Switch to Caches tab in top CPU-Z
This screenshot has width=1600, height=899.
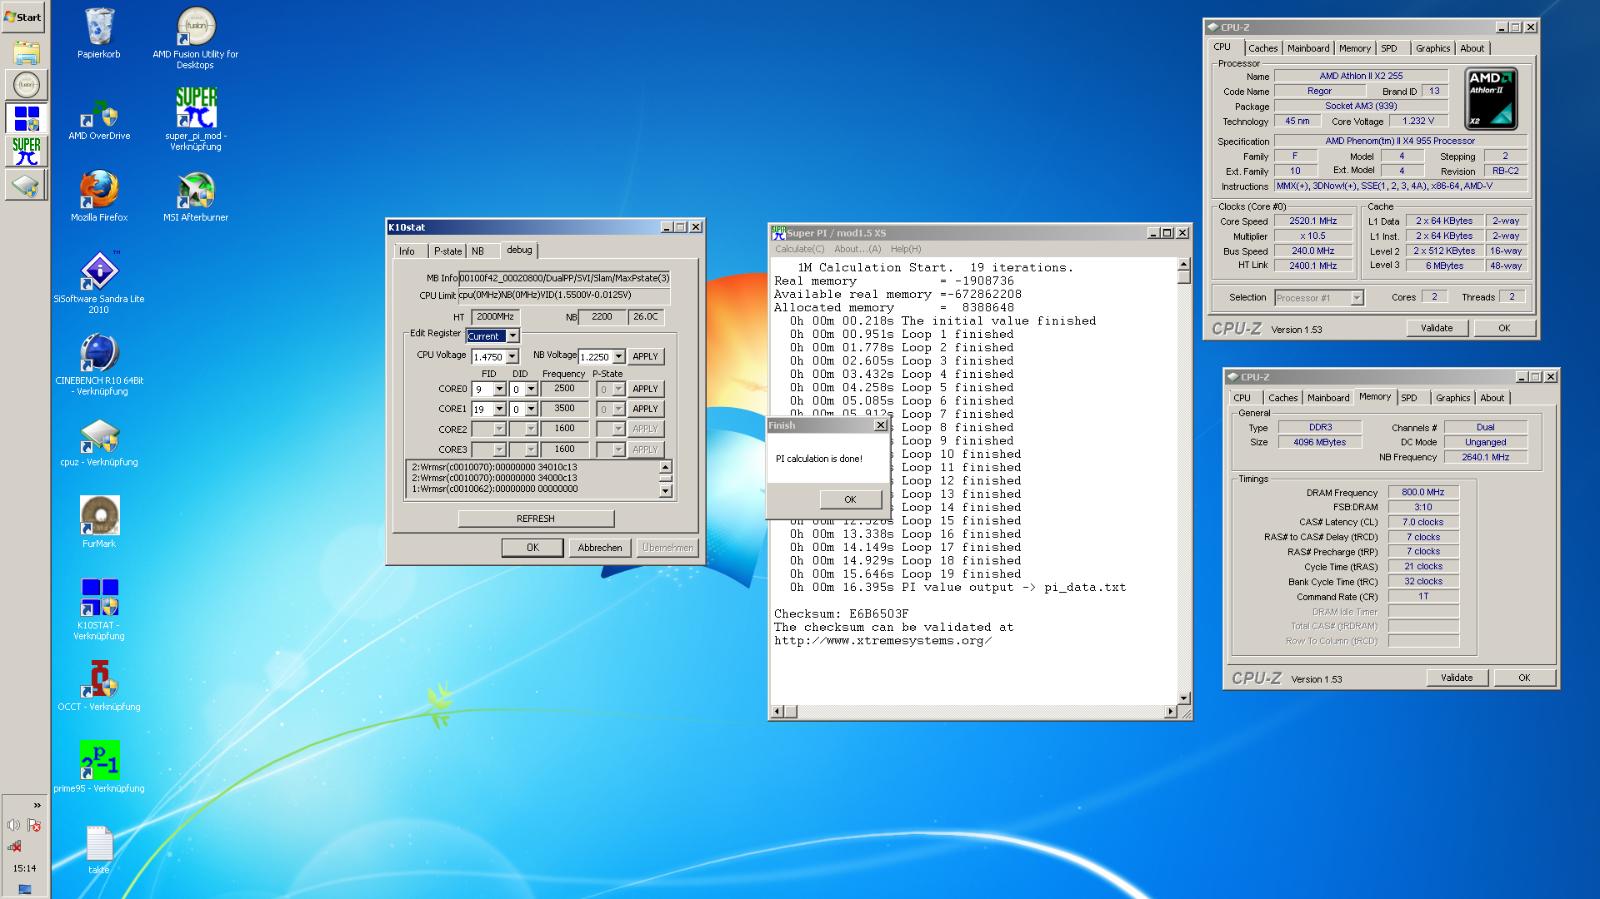(1263, 48)
